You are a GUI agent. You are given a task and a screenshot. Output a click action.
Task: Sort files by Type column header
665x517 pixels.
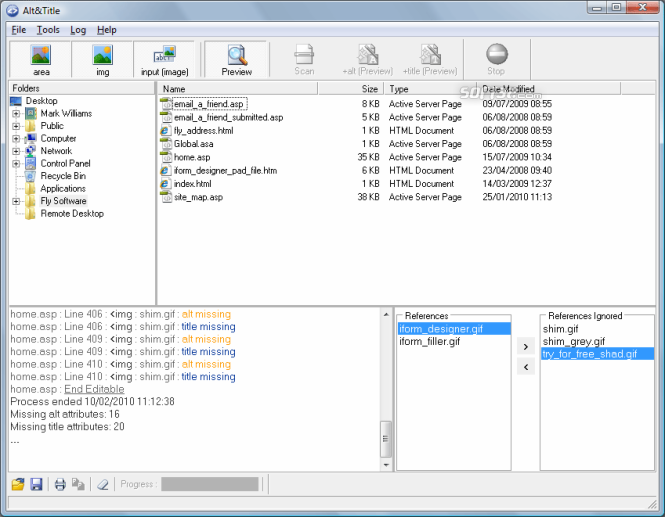tap(430, 89)
